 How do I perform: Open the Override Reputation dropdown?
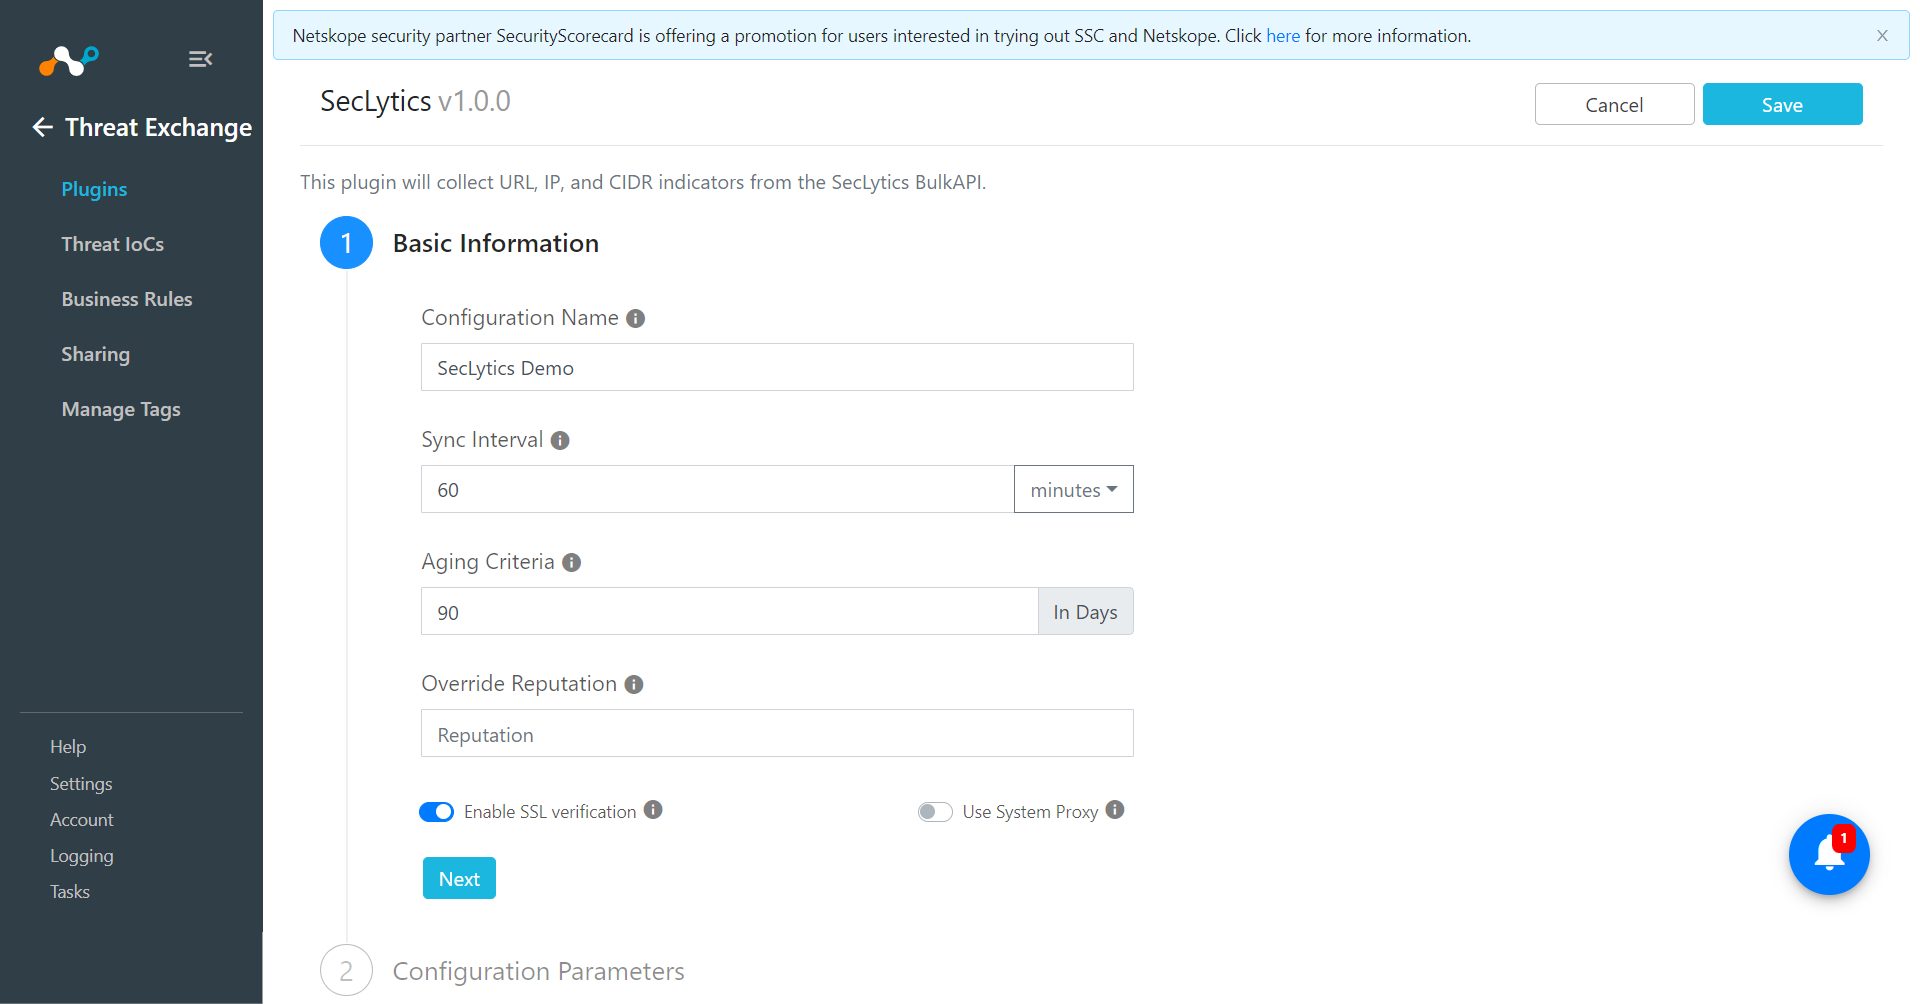pos(777,733)
